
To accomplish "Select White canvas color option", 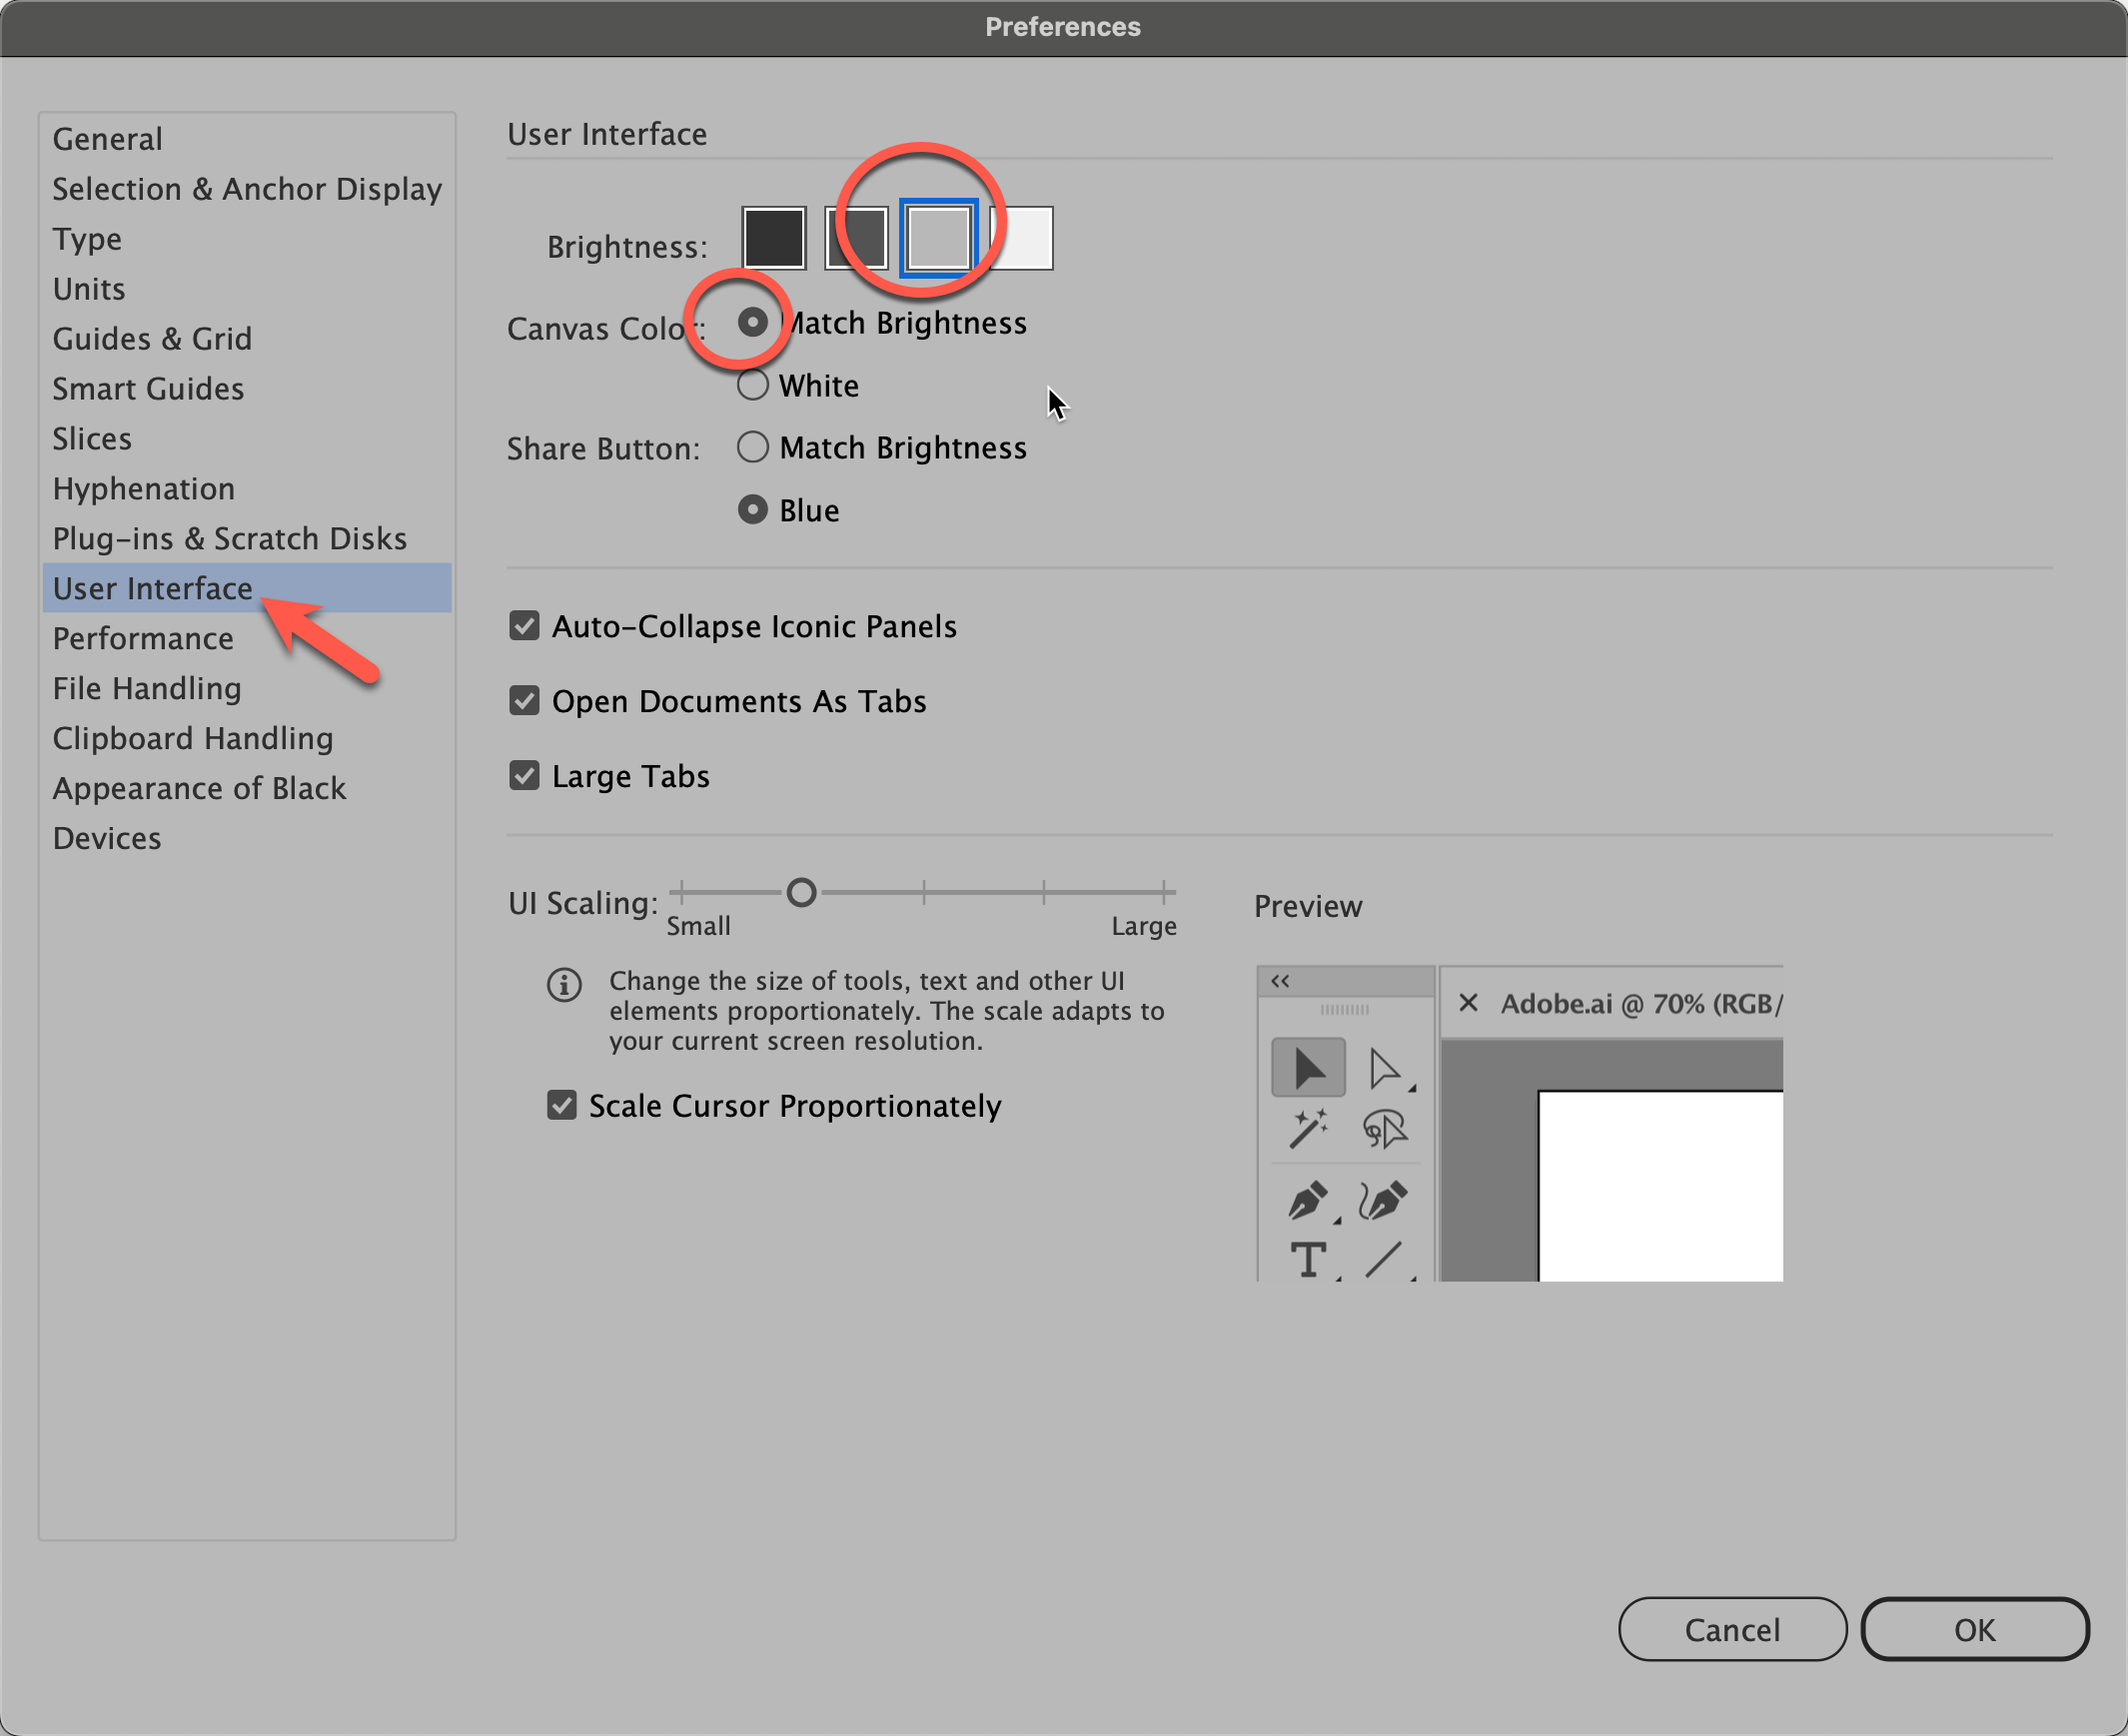I will (x=751, y=386).
